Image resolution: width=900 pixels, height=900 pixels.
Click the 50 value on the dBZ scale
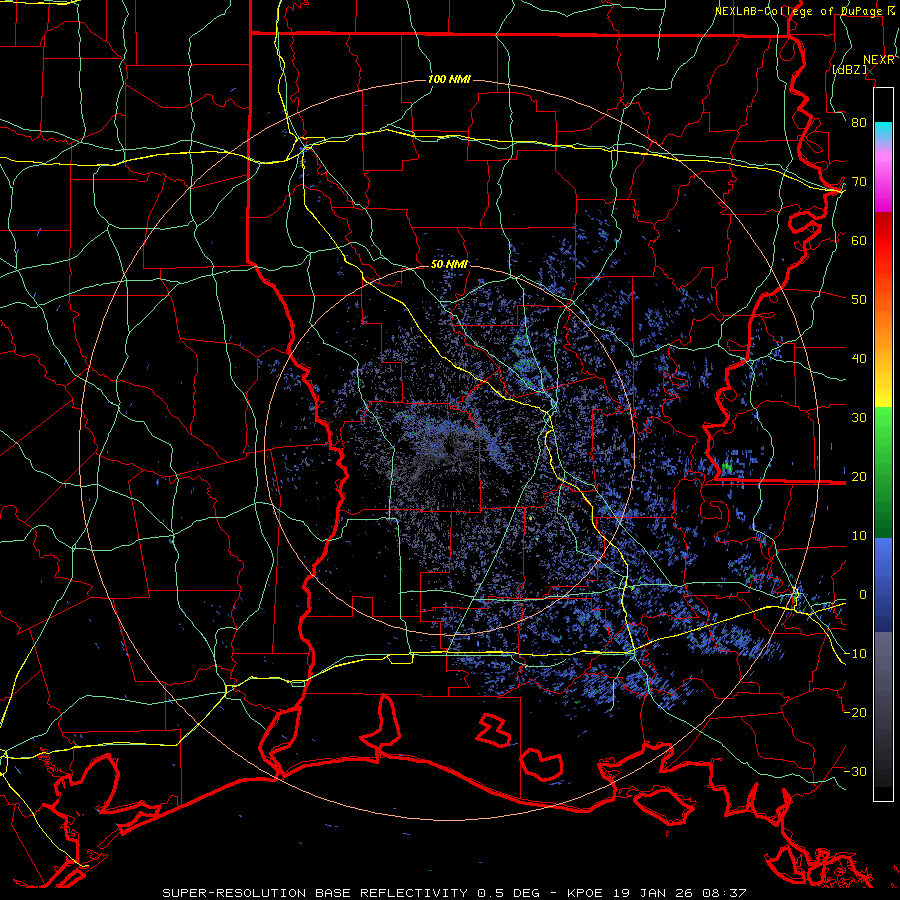(x=859, y=300)
